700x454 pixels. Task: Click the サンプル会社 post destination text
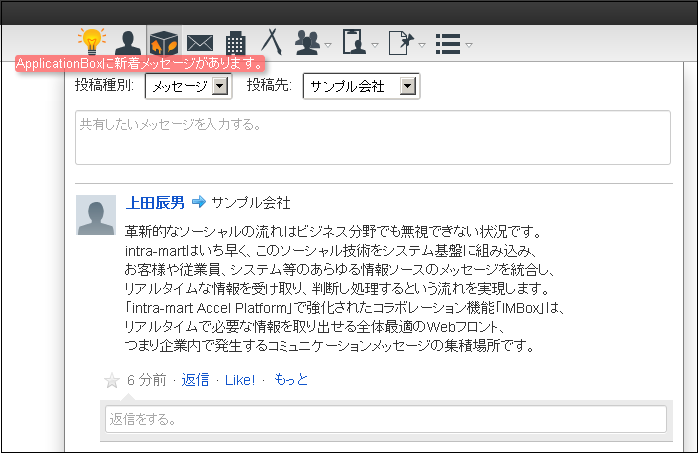(251, 203)
